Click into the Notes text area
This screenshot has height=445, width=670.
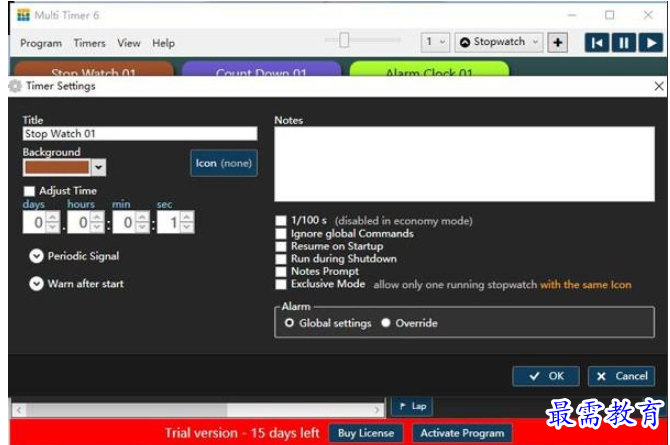(464, 164)
